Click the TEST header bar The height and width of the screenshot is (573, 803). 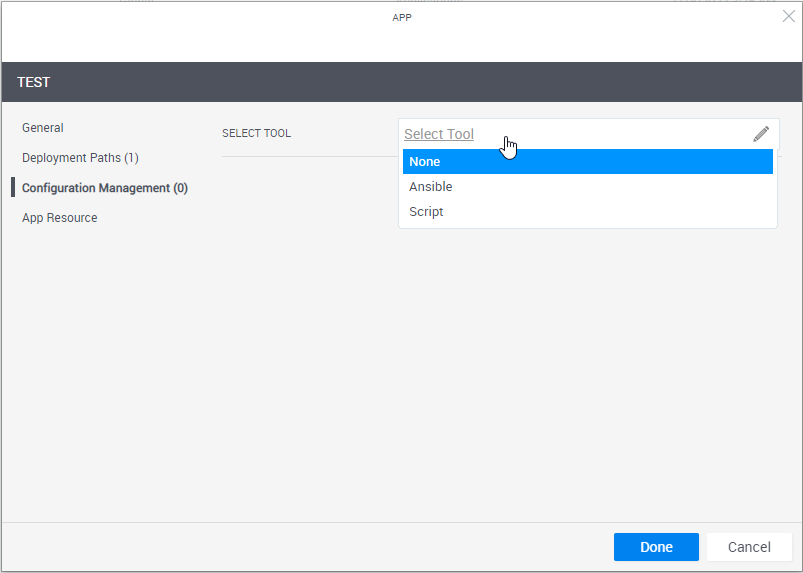pos(400,82)
